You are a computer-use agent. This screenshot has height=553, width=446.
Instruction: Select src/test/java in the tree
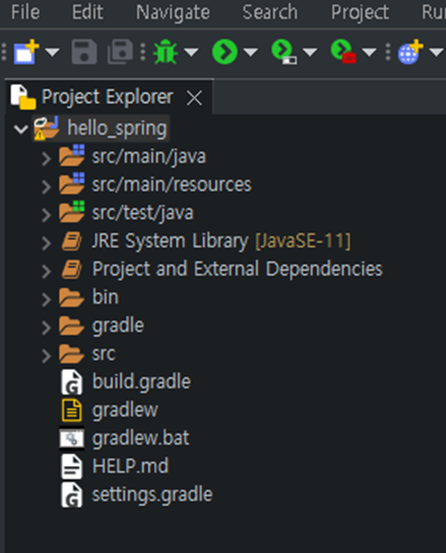143,213
